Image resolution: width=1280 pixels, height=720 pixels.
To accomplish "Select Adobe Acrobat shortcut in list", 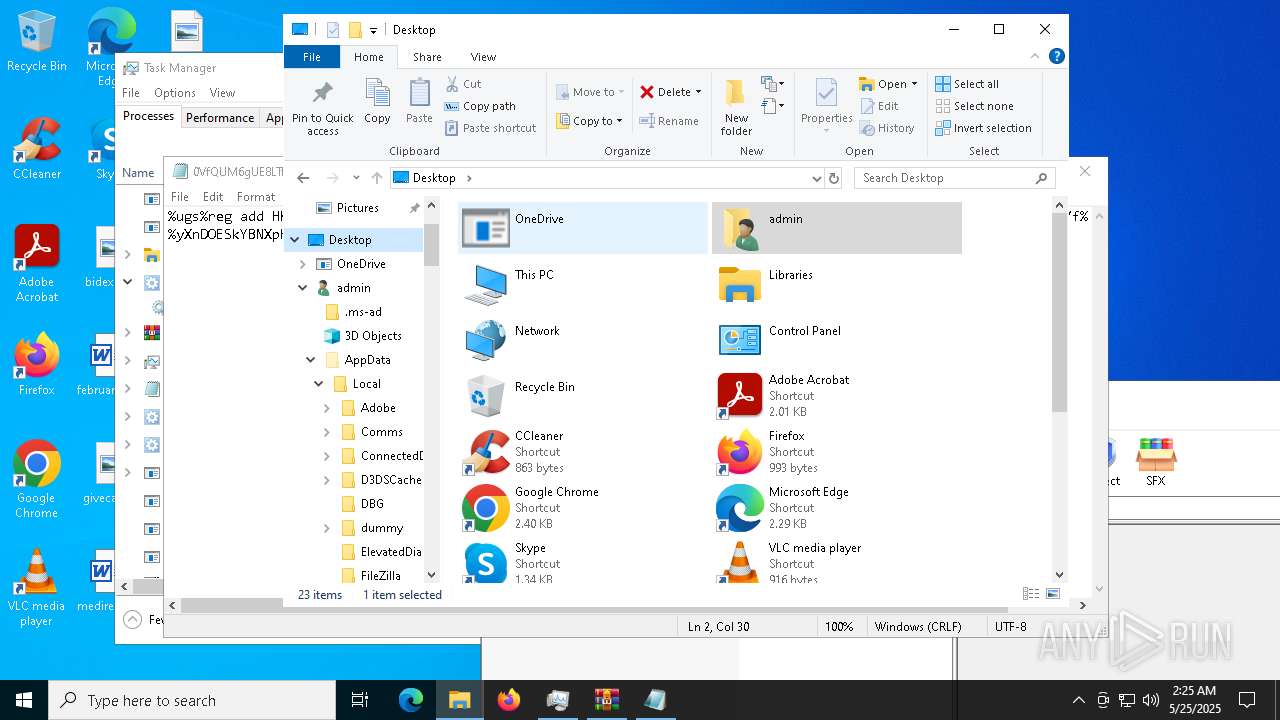I will [837, 396].
